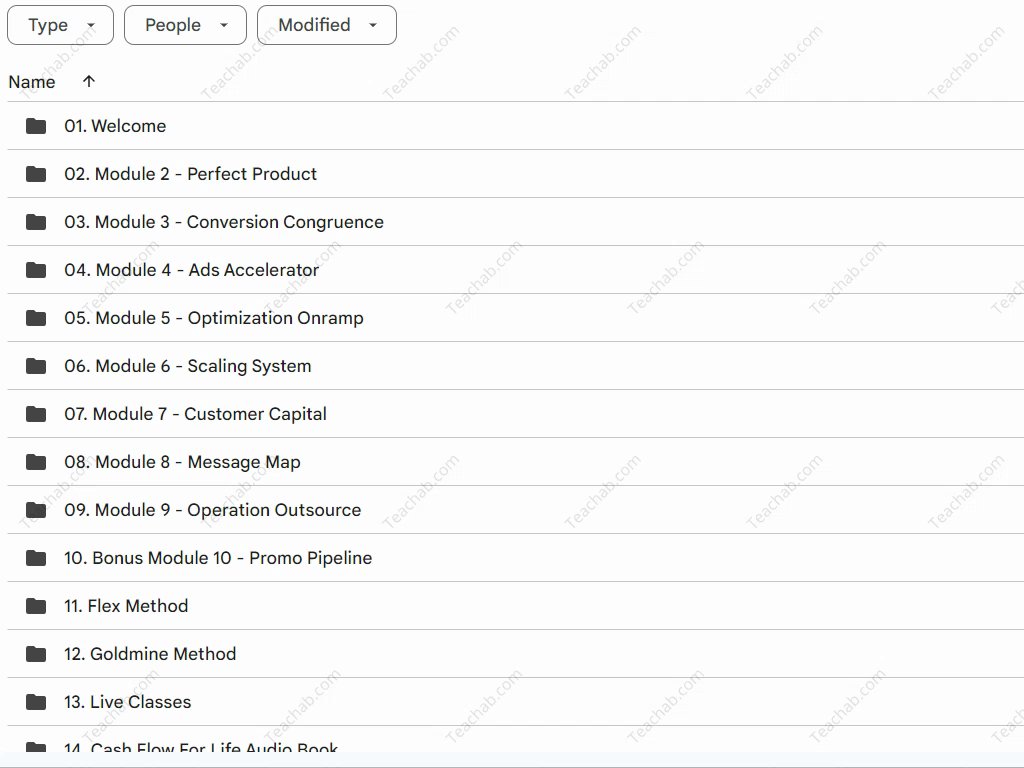Open the Type filter dropdown
This screenshot has height=768, width=1024.
[60, 25]
